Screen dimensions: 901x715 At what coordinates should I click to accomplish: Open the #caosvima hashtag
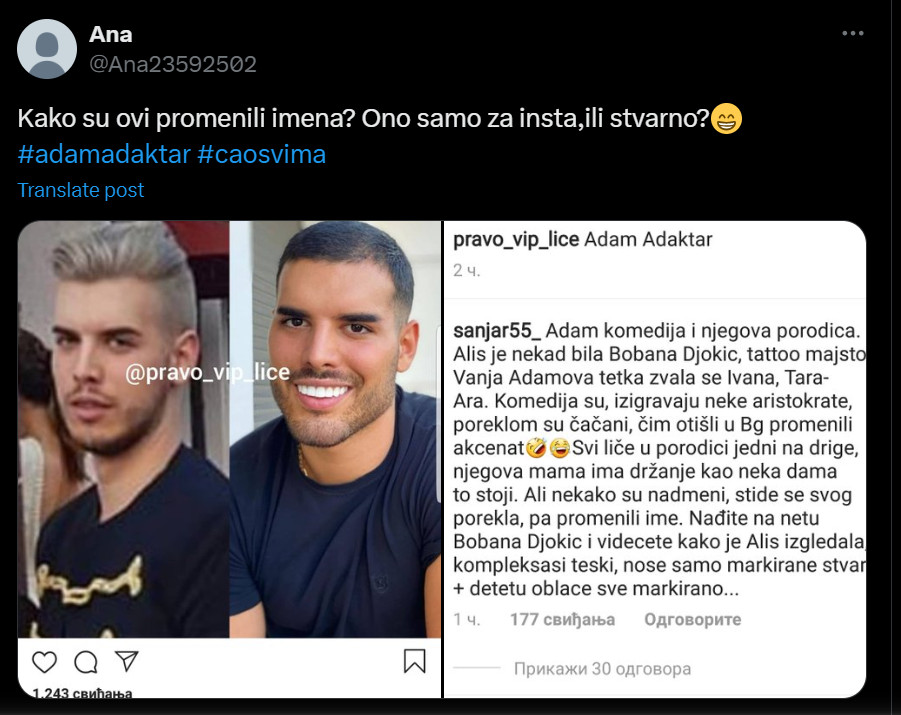tap(261, 154)
